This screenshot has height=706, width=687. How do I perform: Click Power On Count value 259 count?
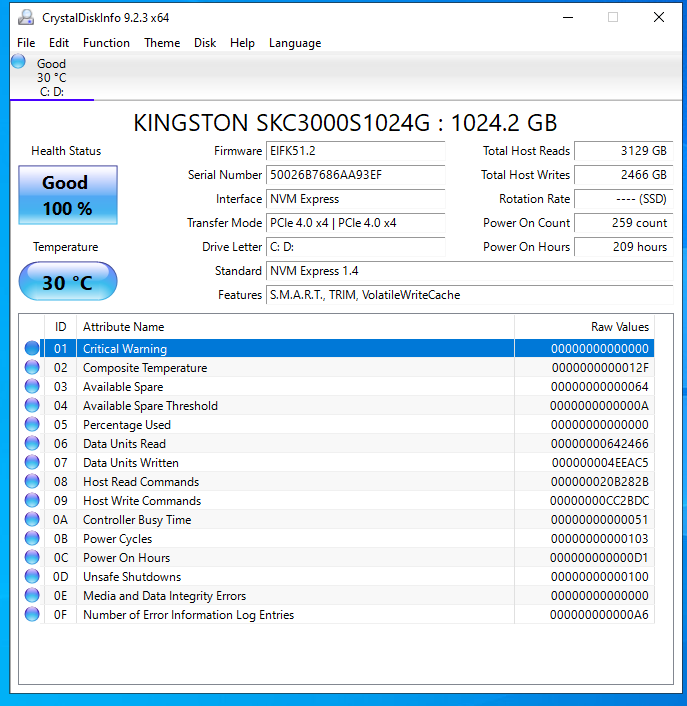(624, 223)
